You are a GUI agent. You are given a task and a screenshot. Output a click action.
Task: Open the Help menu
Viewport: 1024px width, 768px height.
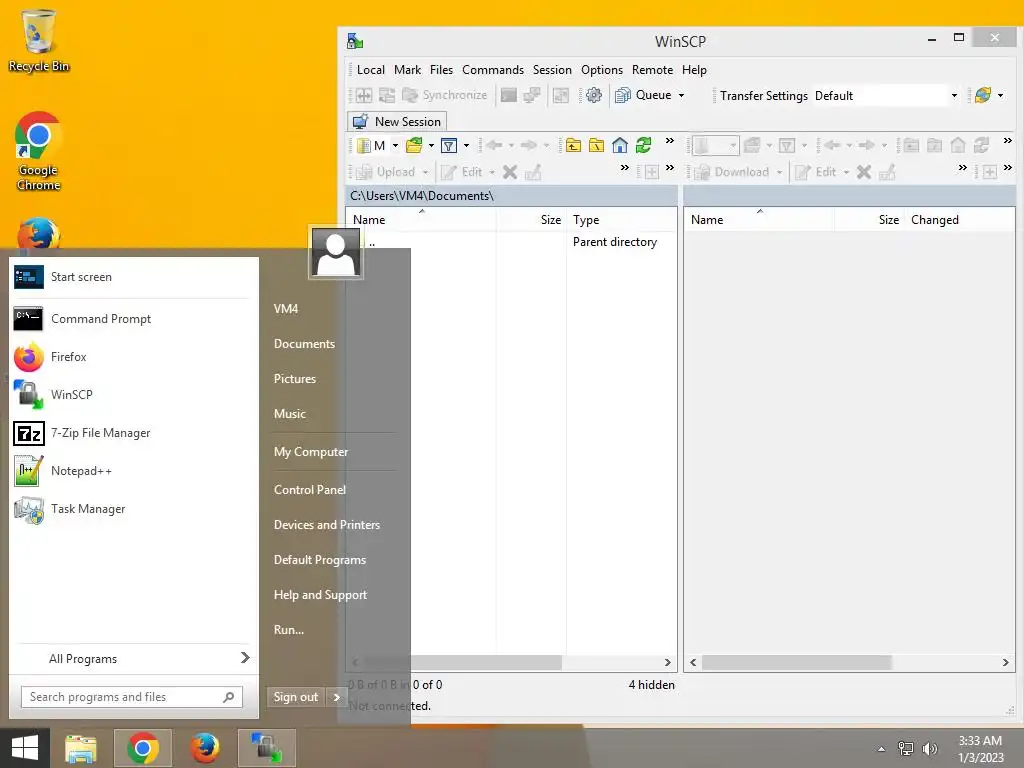pyautogui.click(x=694, y=70)
